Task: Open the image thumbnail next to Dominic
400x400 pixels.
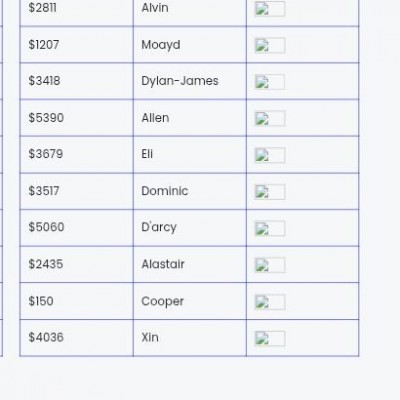Action: (270, 192)
